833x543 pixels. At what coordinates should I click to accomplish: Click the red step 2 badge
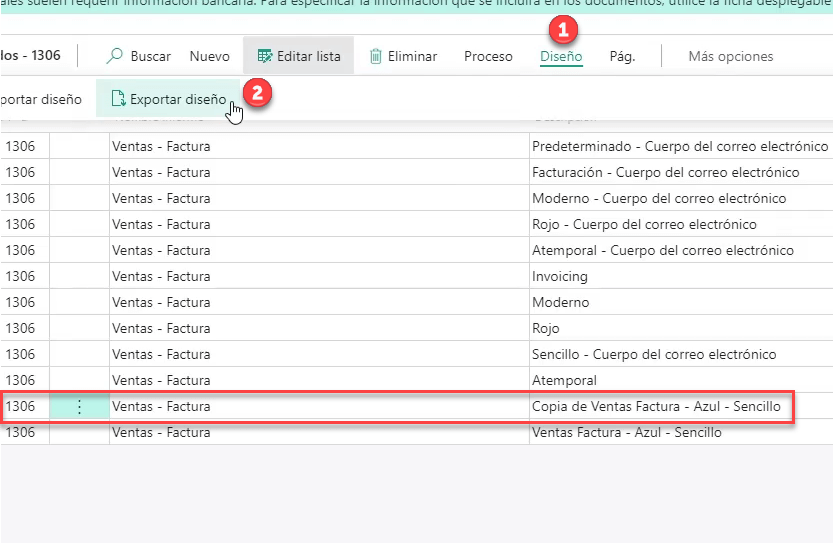(257, 94)
